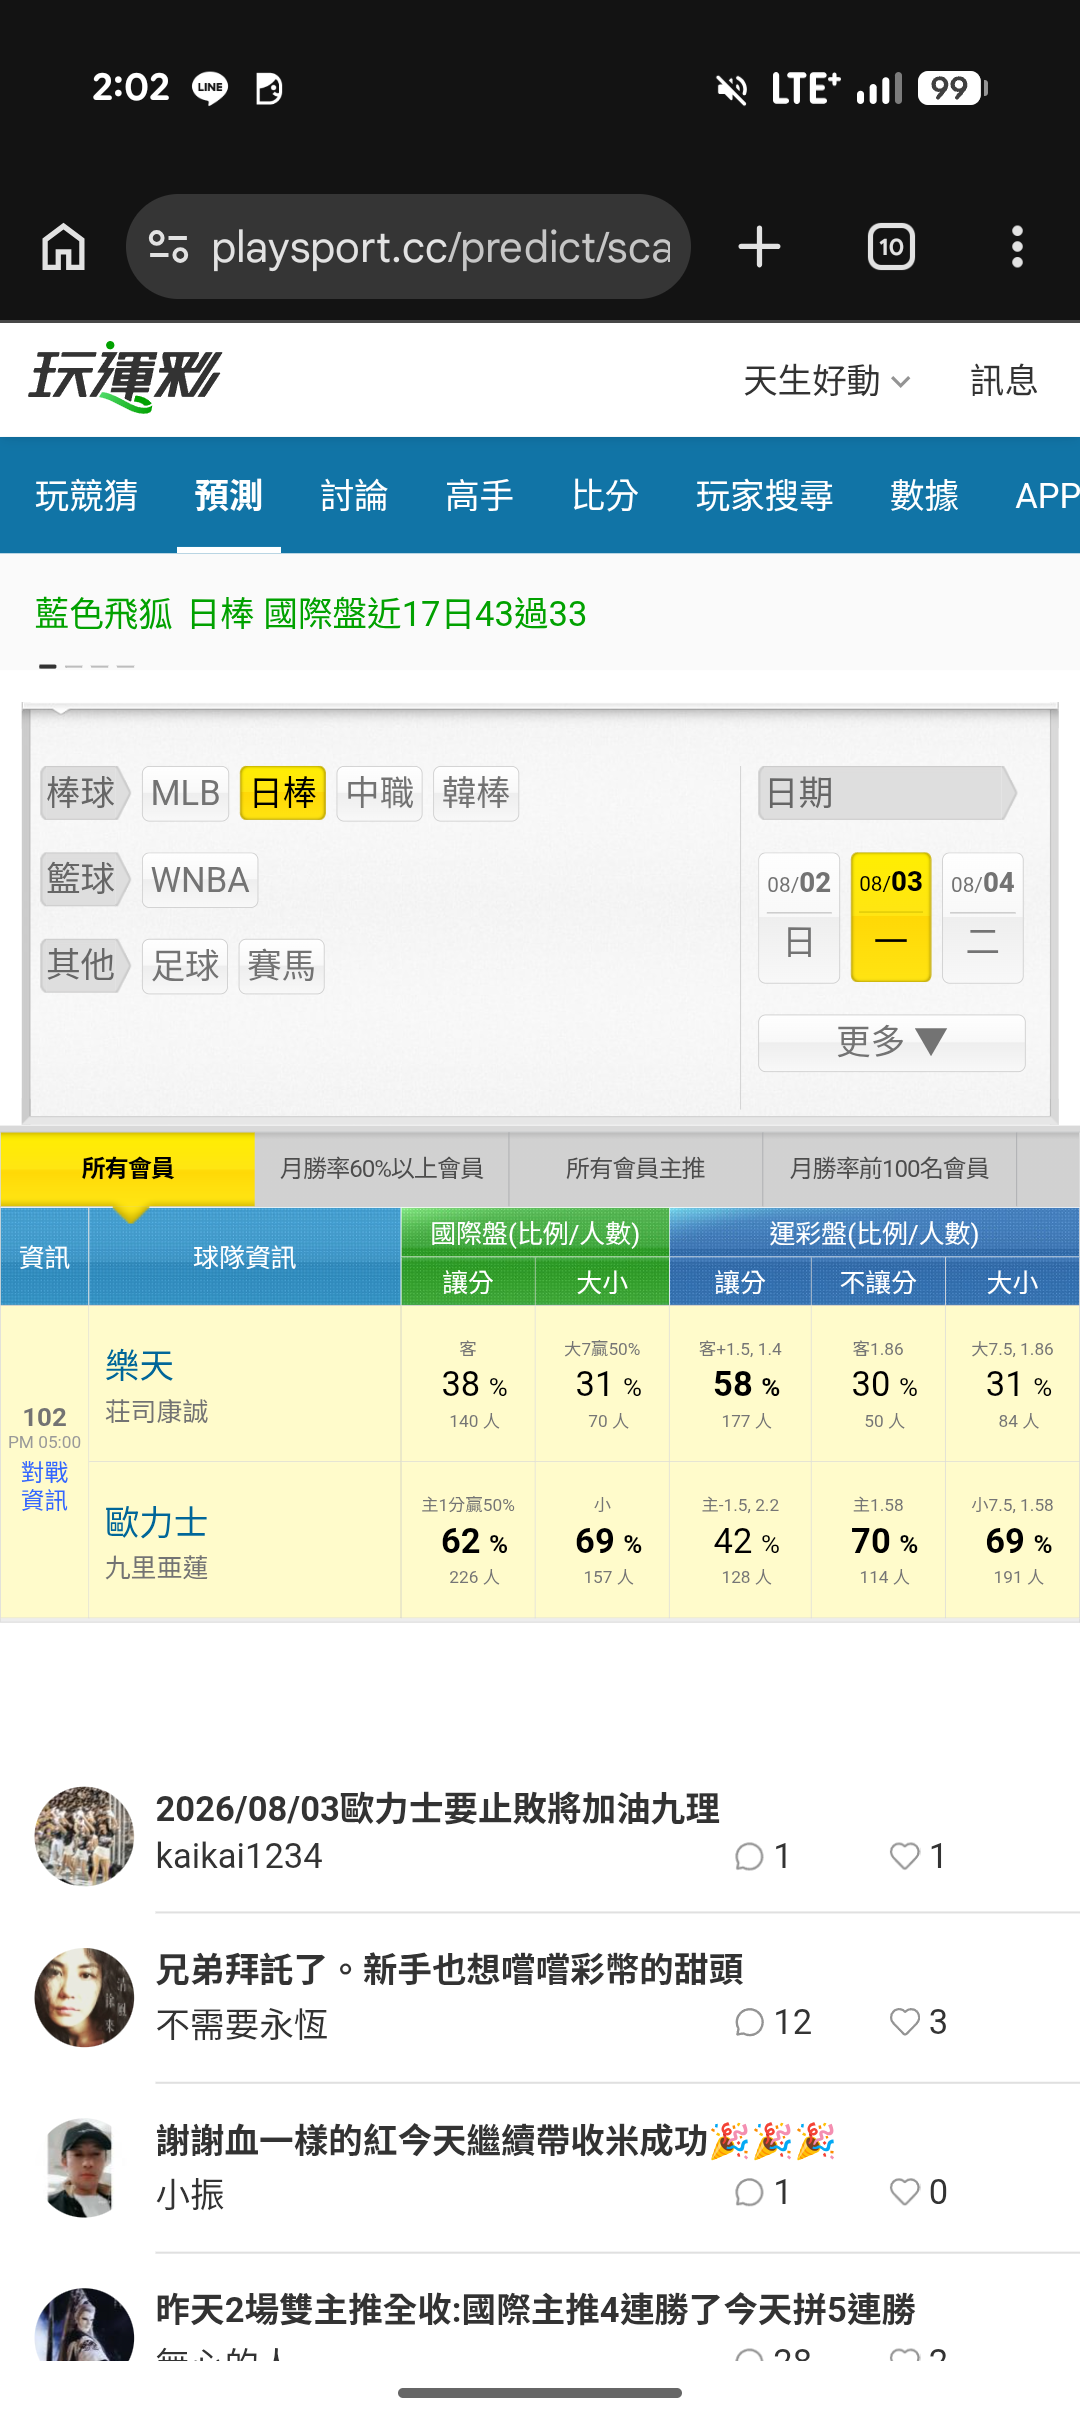Open the 討論 navigation tab
This screenshot has height=2424, width=1080.
click(x=354, y=495)
